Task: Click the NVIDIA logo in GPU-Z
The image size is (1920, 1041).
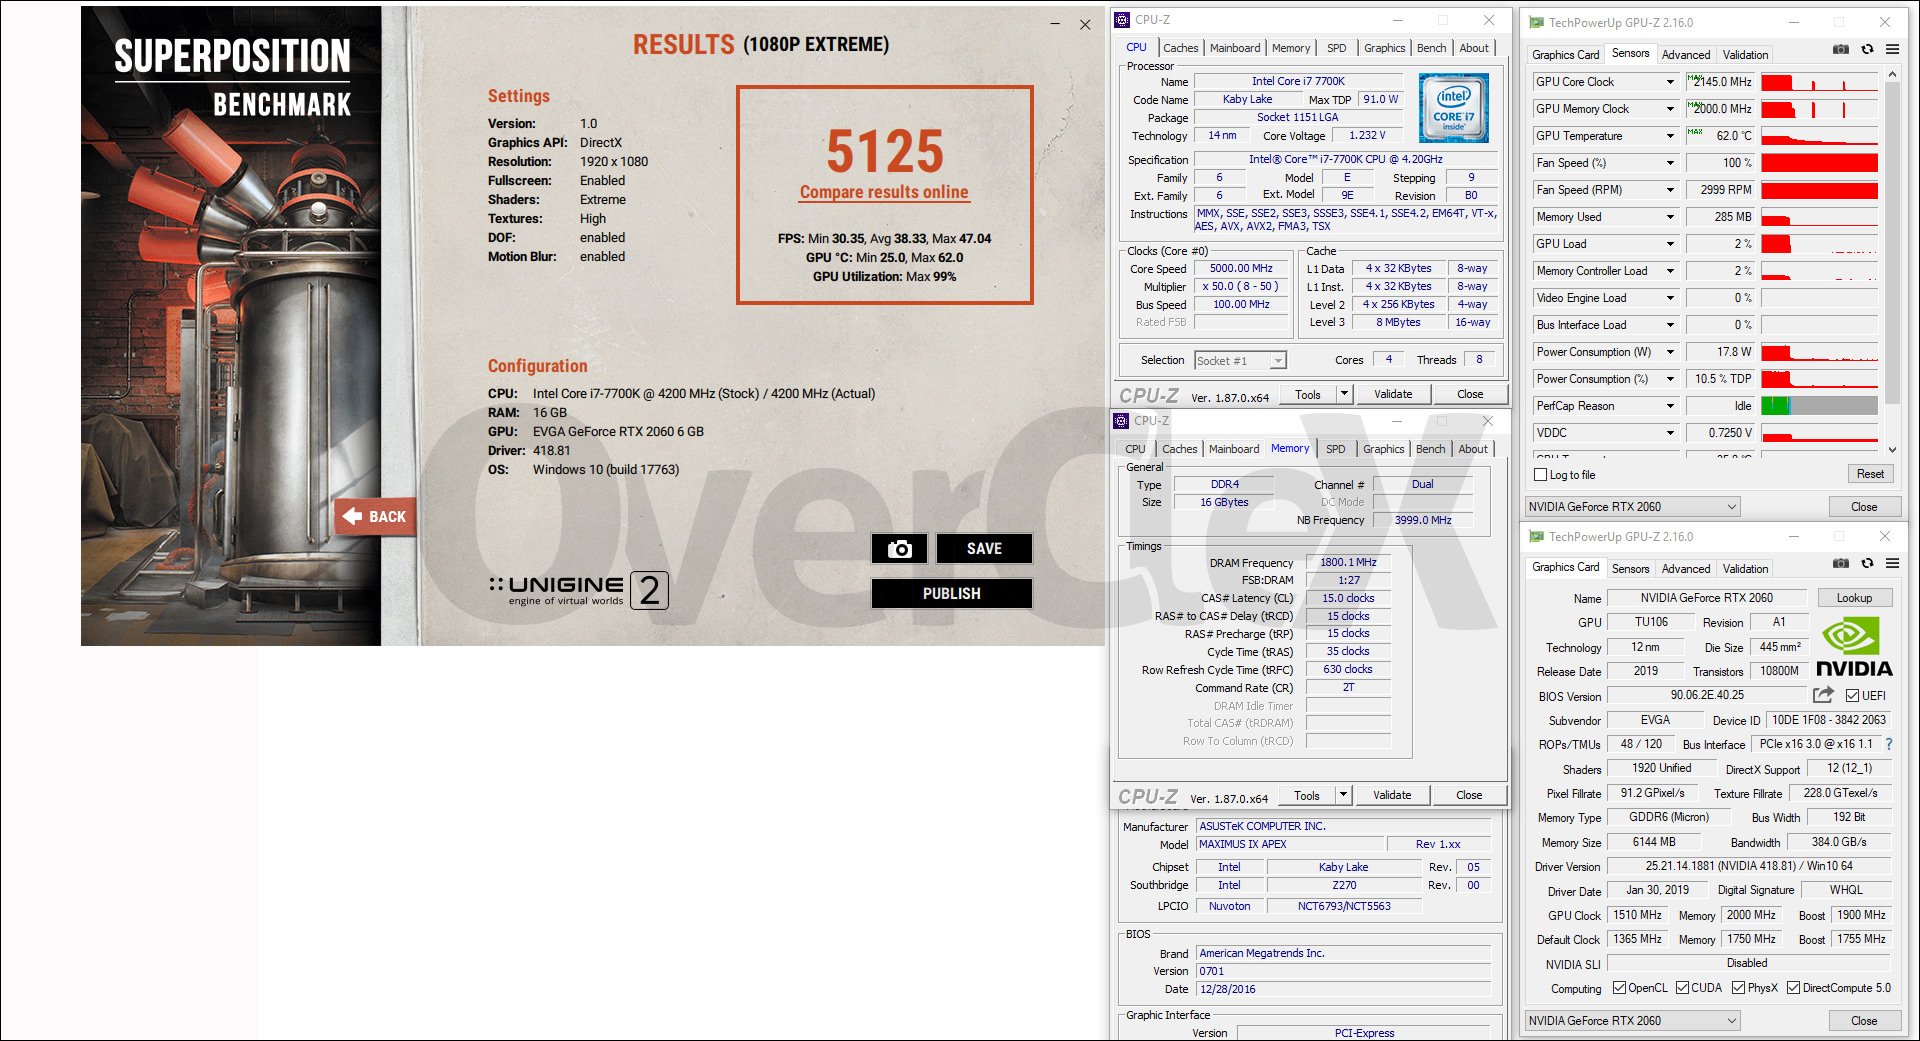Action: pyautogui.click(x=1853, y=648)
